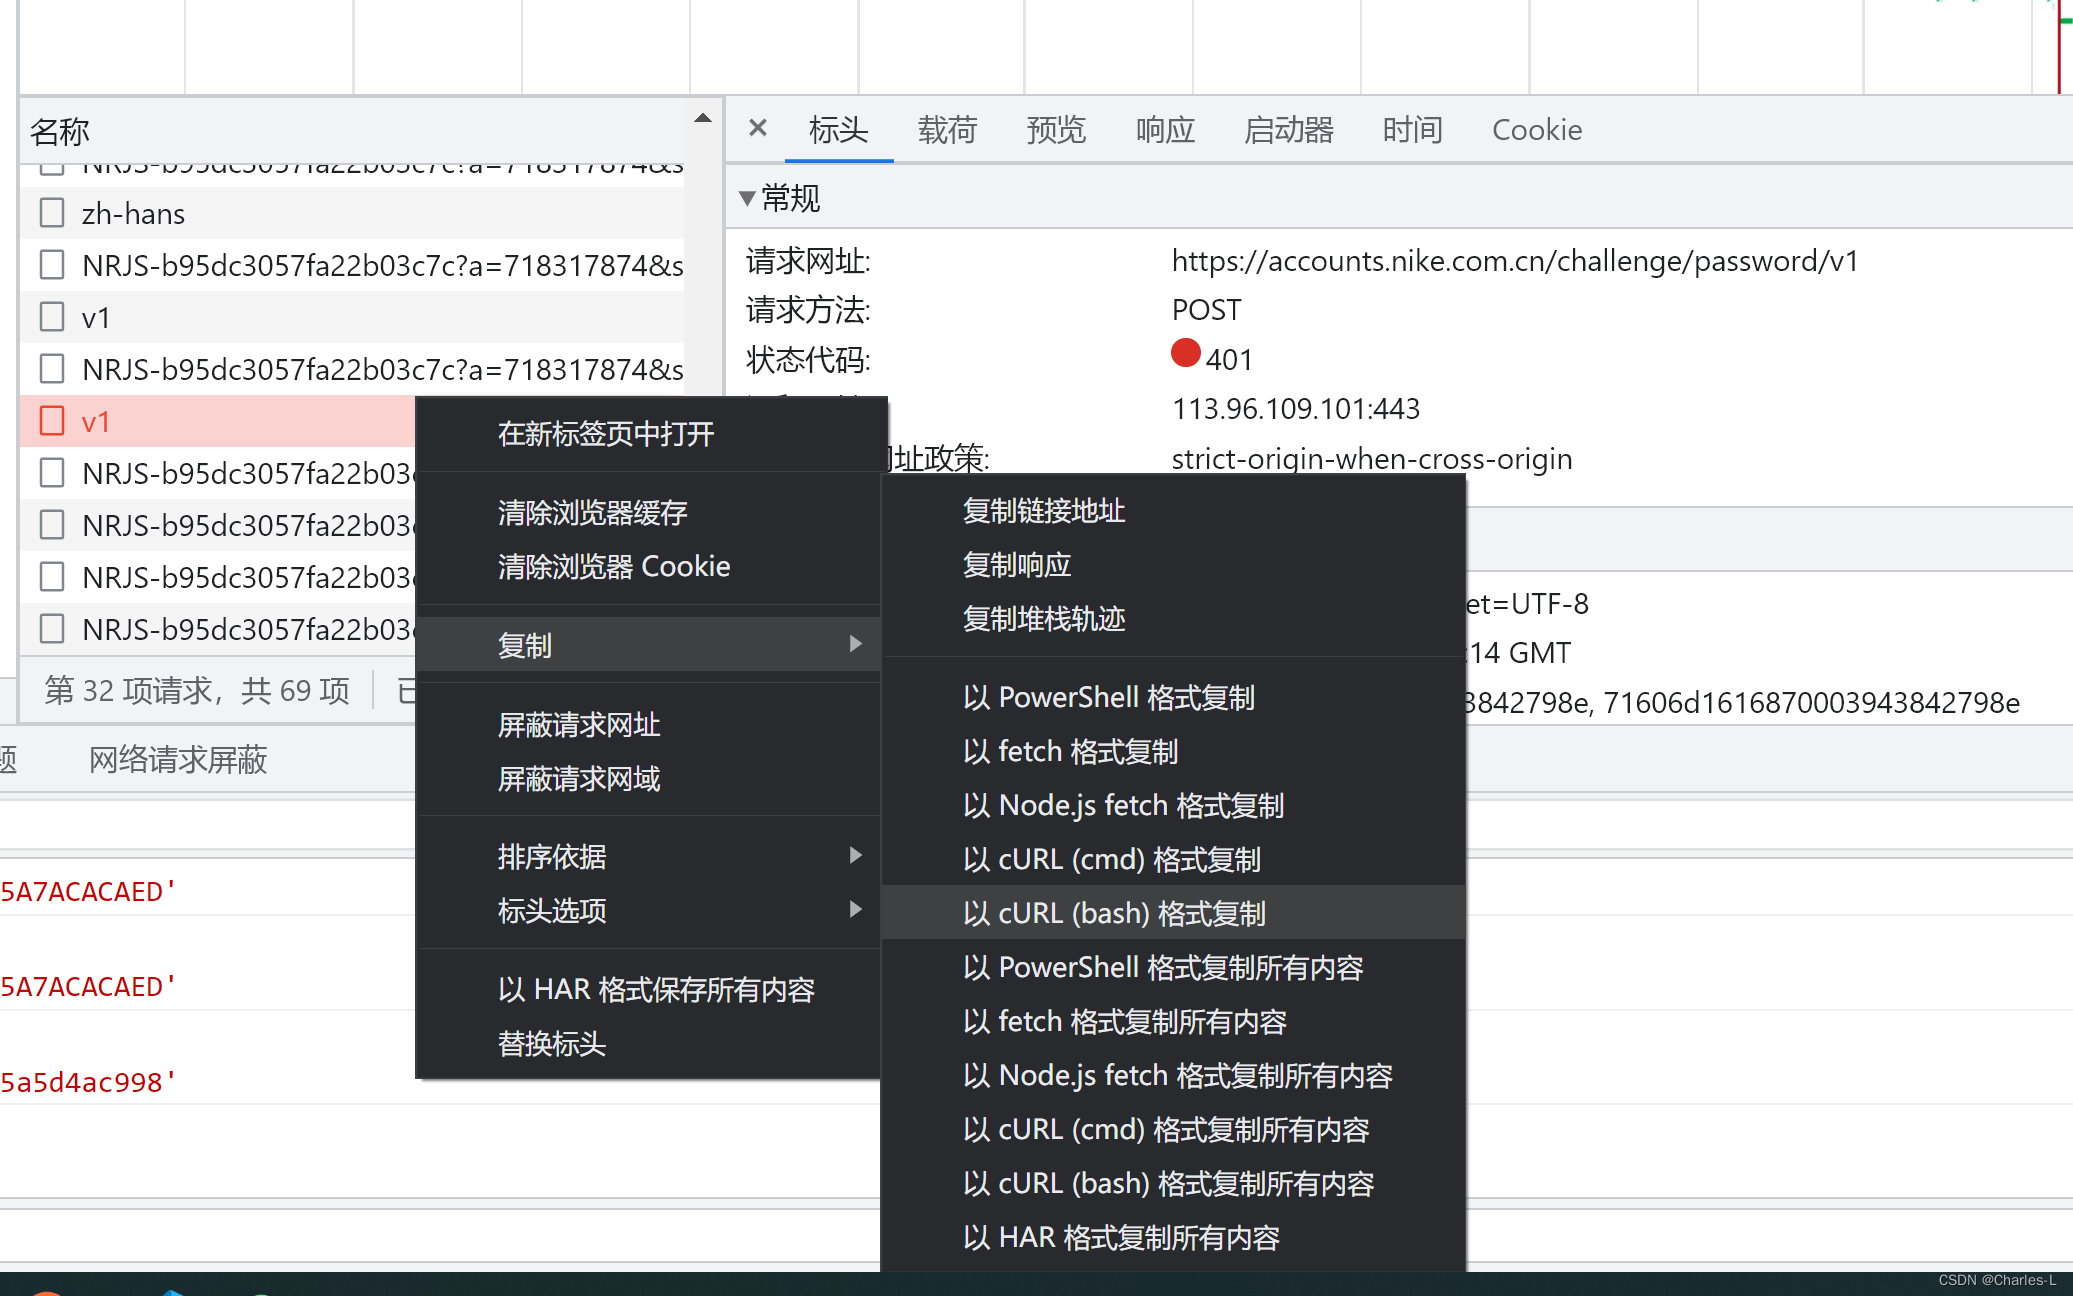Expand the 排序依据 submenu arrow

(855, 855)
